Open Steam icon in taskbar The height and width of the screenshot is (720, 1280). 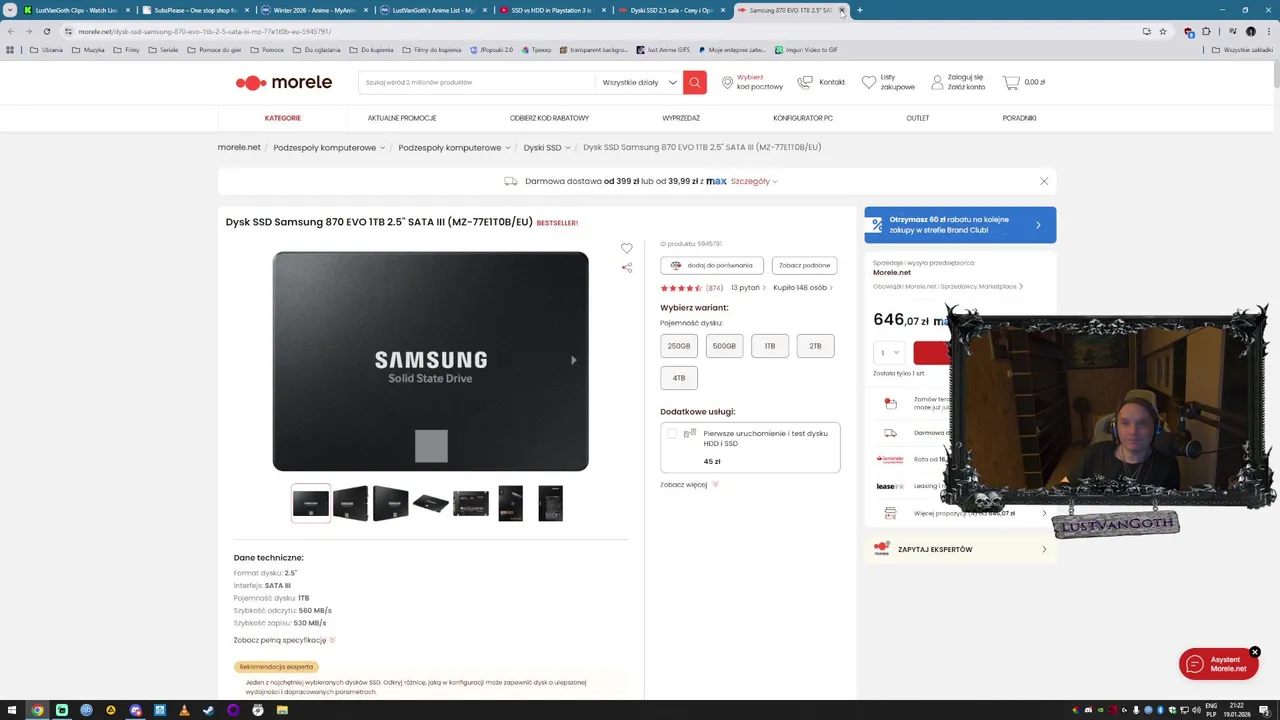tap(208, 710)
